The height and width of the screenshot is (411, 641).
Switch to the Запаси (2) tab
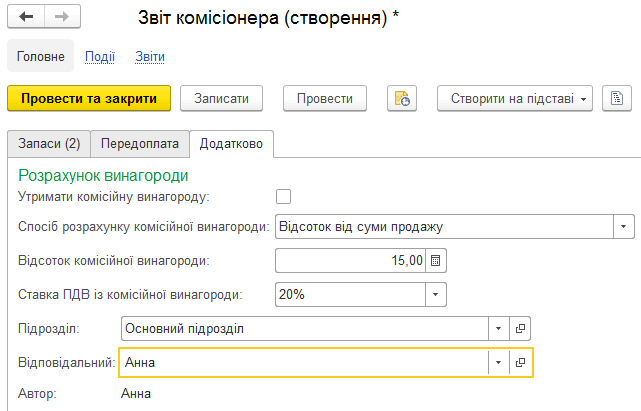[x=49, y=144]
